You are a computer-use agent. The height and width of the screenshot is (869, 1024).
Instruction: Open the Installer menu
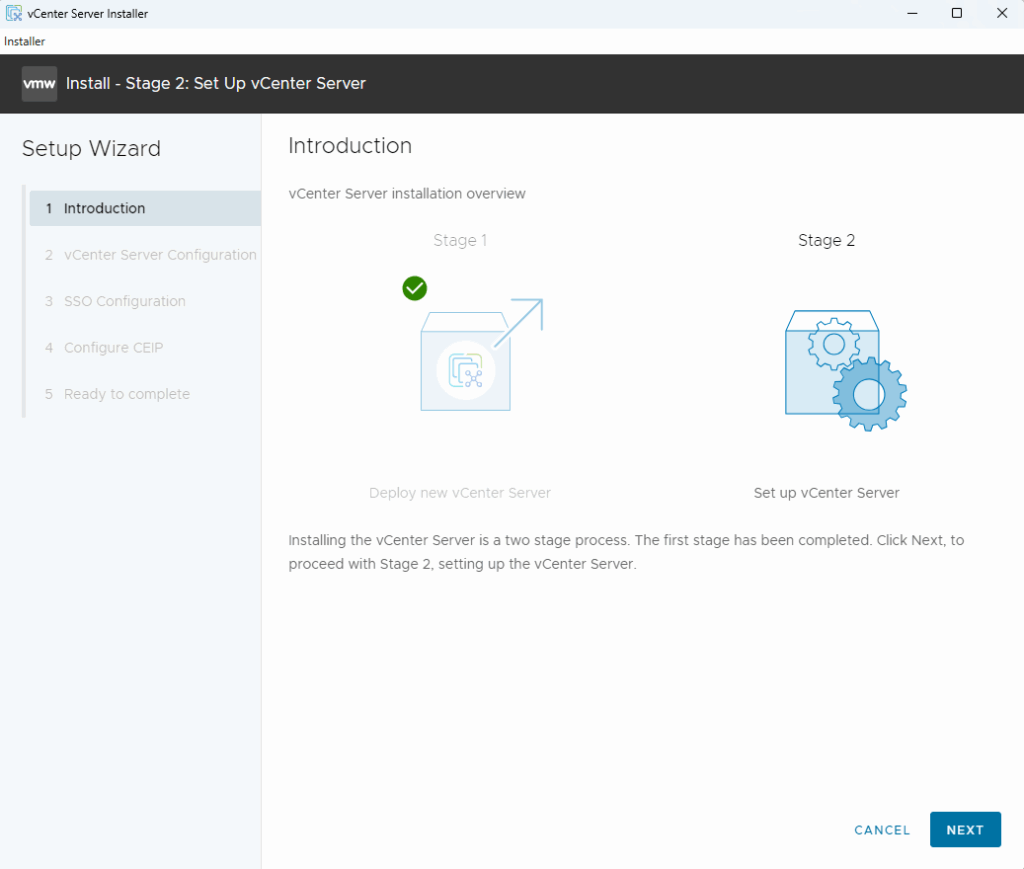(25, 41)
